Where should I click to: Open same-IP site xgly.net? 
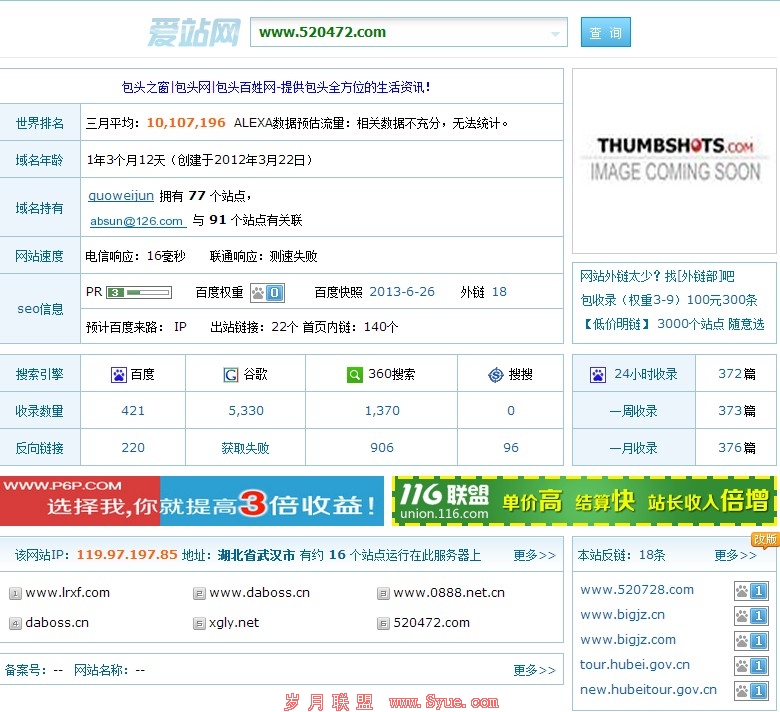coord(234,622)
